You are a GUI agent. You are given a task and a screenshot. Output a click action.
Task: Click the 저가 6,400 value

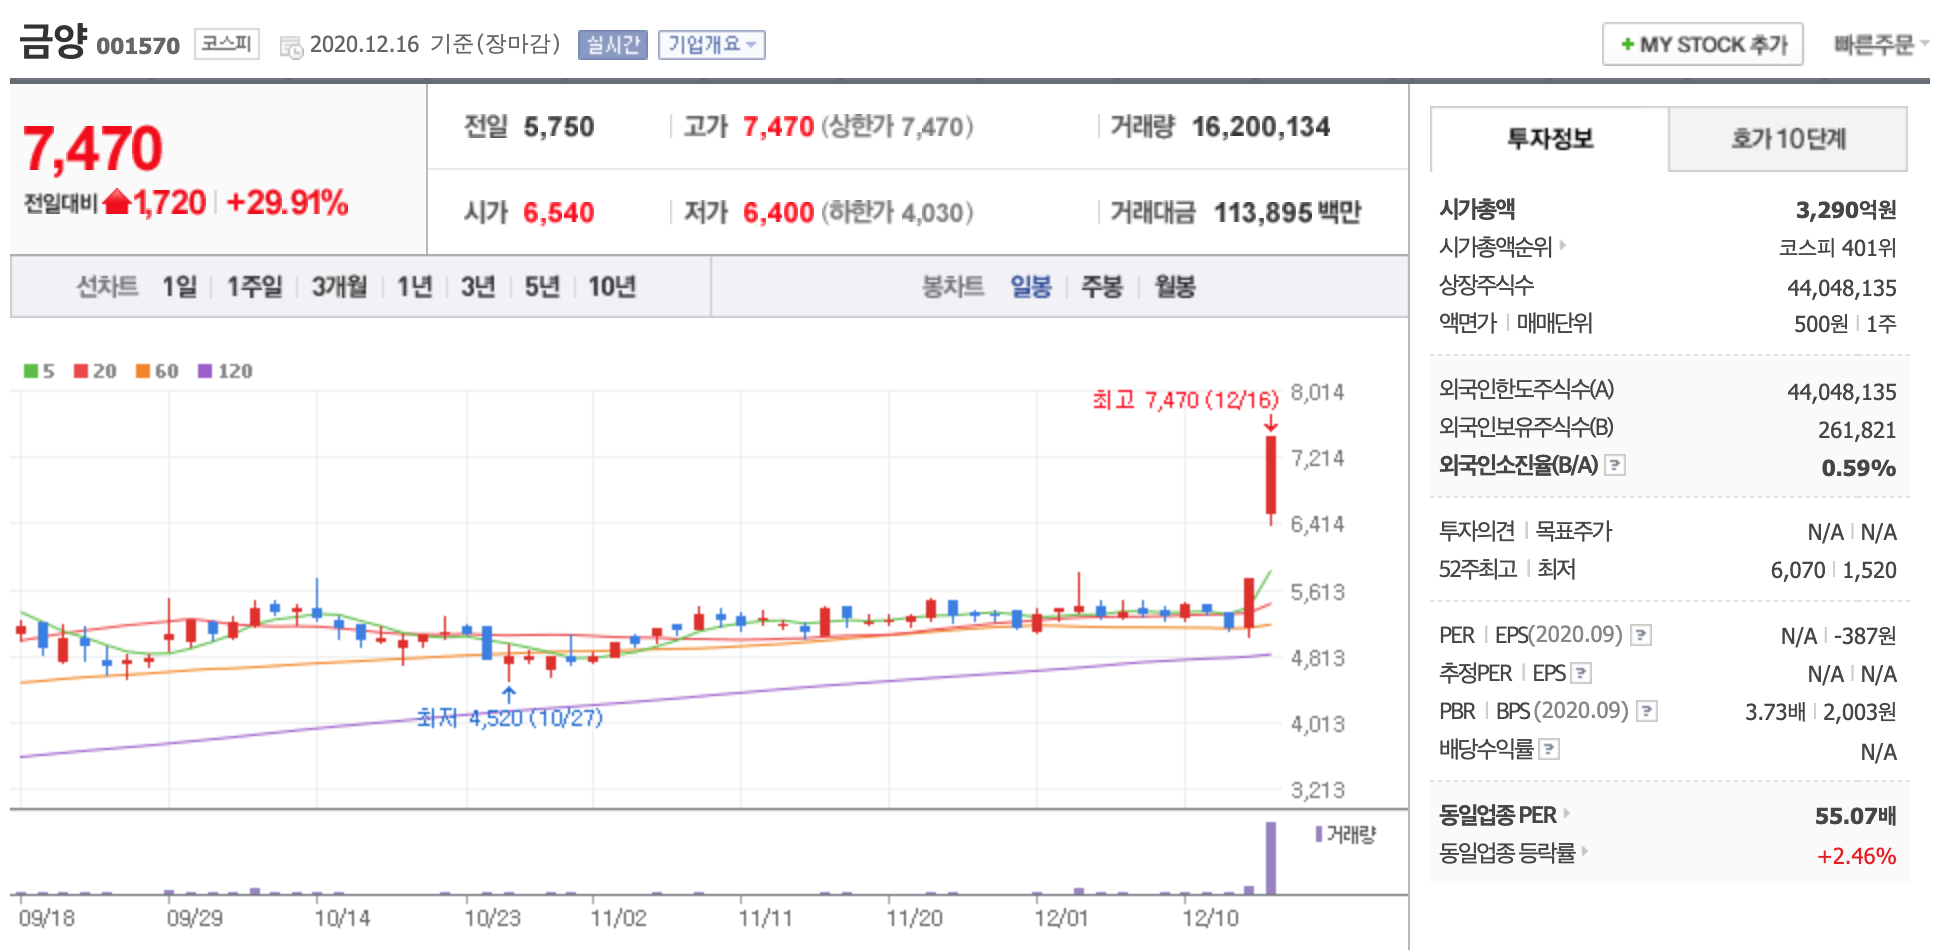tap(778, 213)
